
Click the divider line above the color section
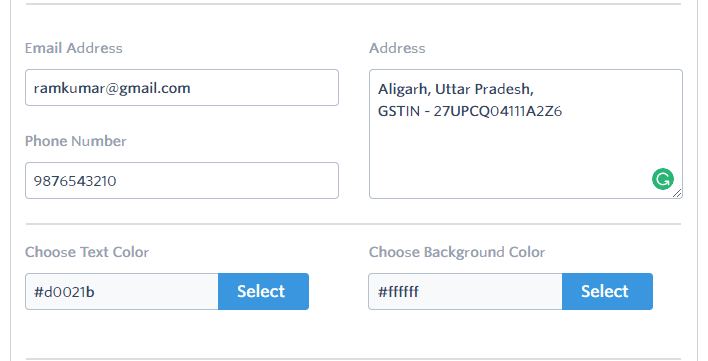point(353,224)
